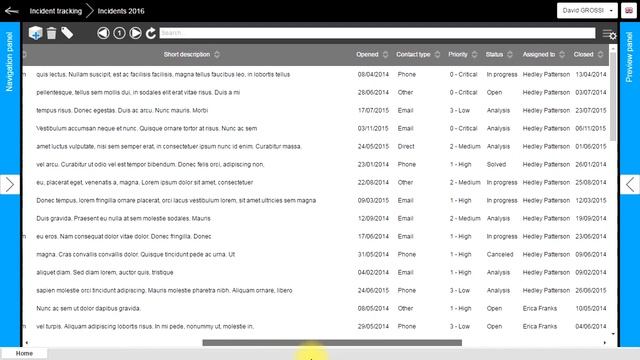
Task: Go back using the top-left arrow
Action: point(11,11)
